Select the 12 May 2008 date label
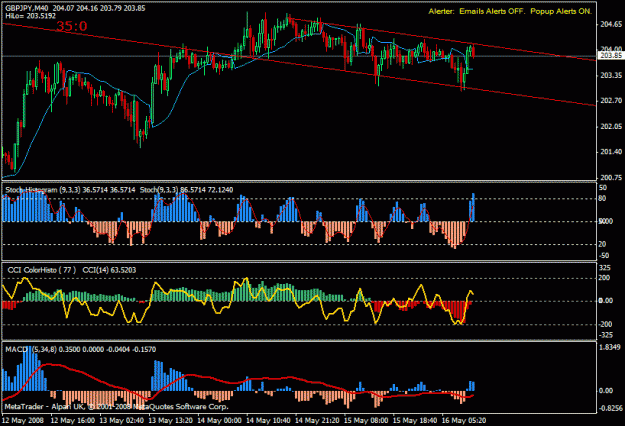625x426 pixels. pyautogui.click(x=23, y=420)
